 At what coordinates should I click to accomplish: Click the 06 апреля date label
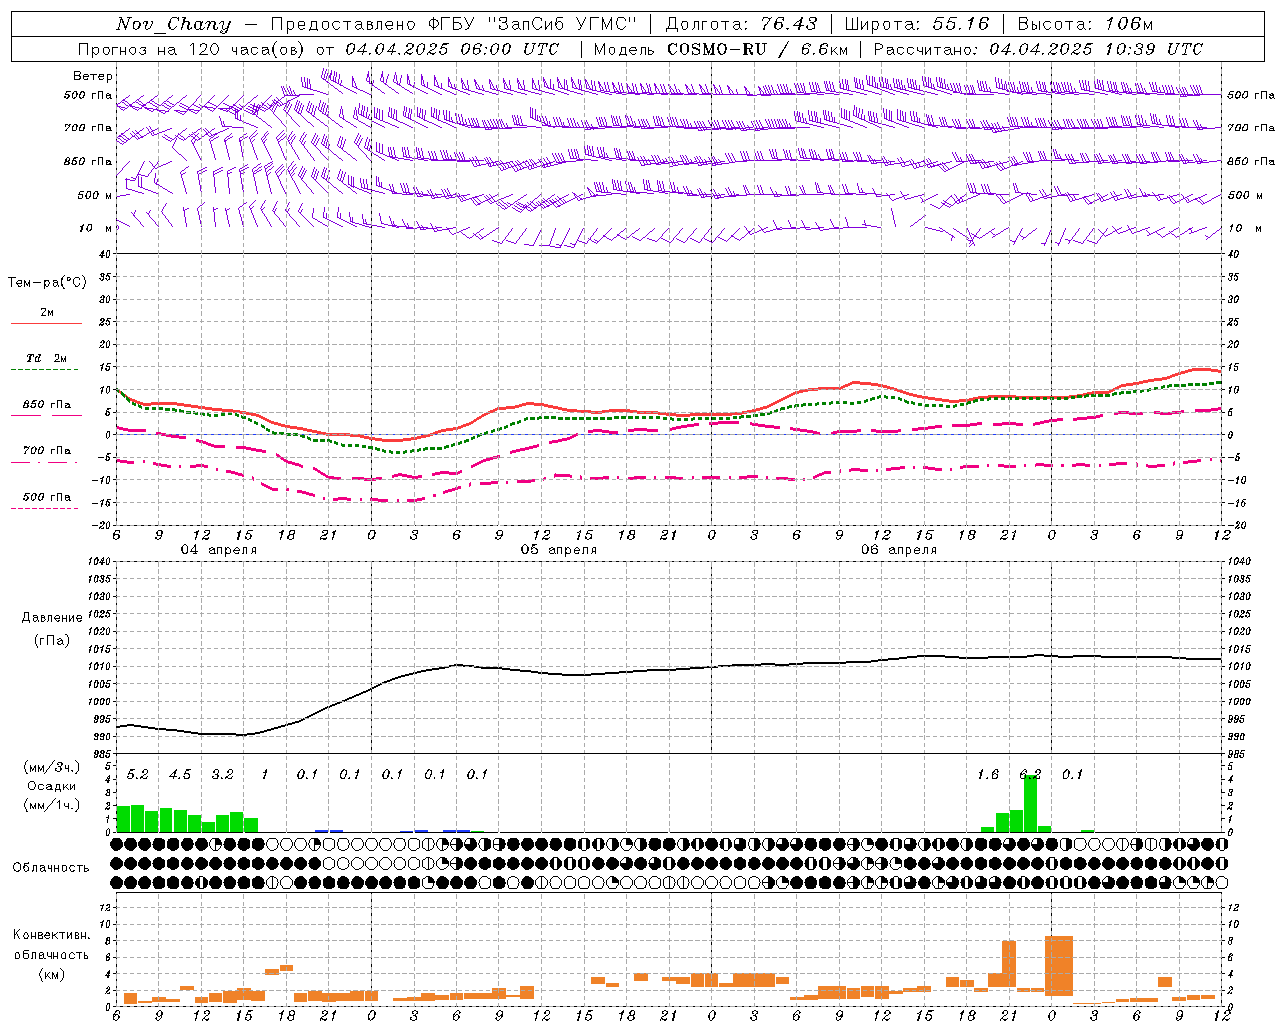pos(898,550)
